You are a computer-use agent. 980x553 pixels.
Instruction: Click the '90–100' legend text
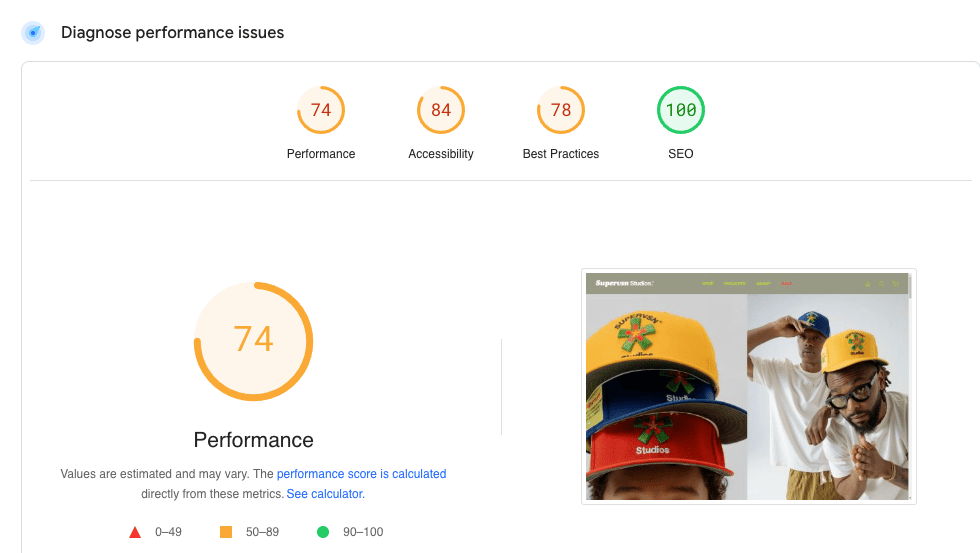362,532
